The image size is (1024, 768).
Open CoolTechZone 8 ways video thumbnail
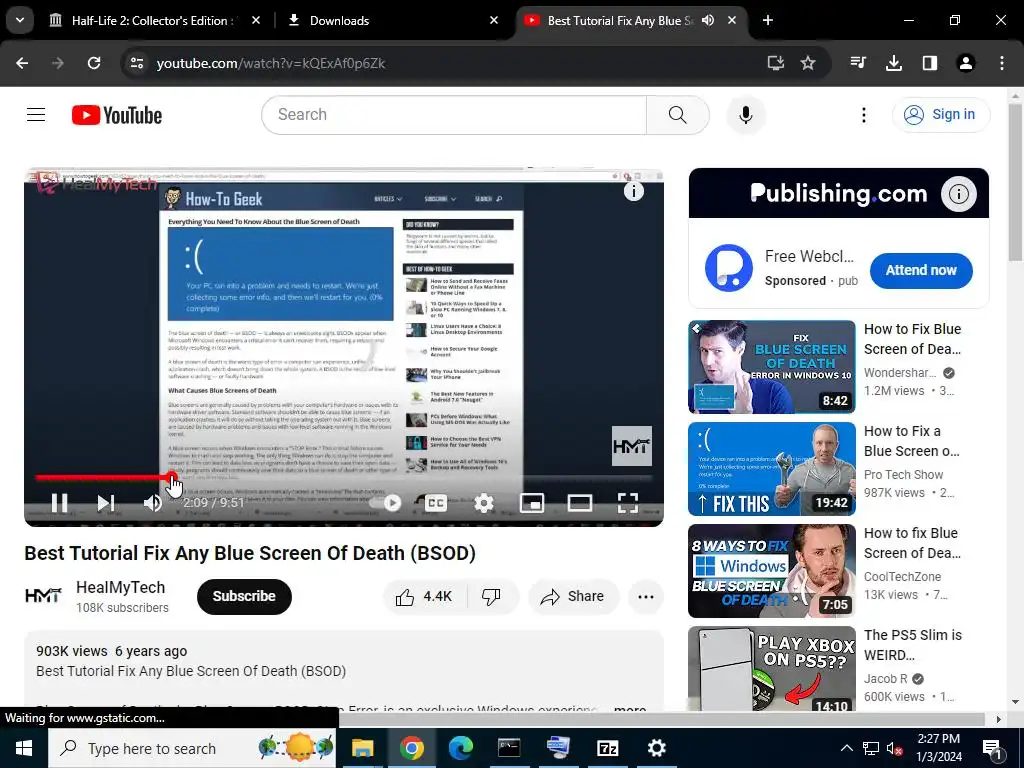[772, 571]
